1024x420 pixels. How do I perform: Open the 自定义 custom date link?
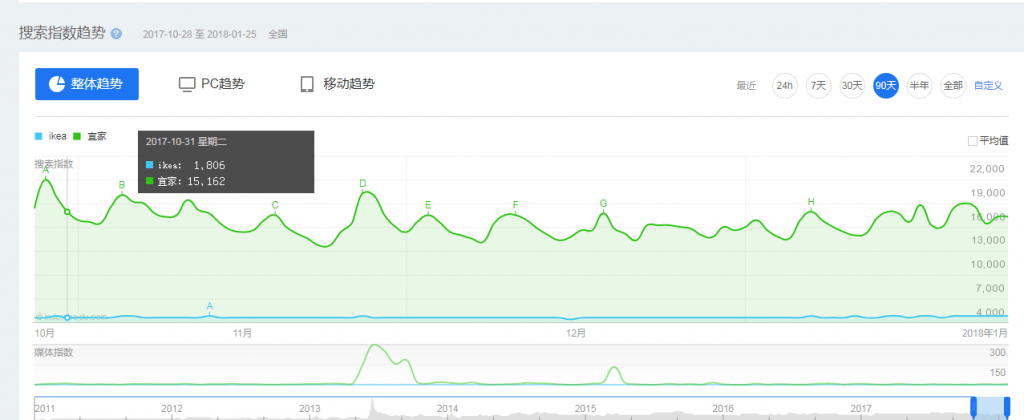coord(988,85)
